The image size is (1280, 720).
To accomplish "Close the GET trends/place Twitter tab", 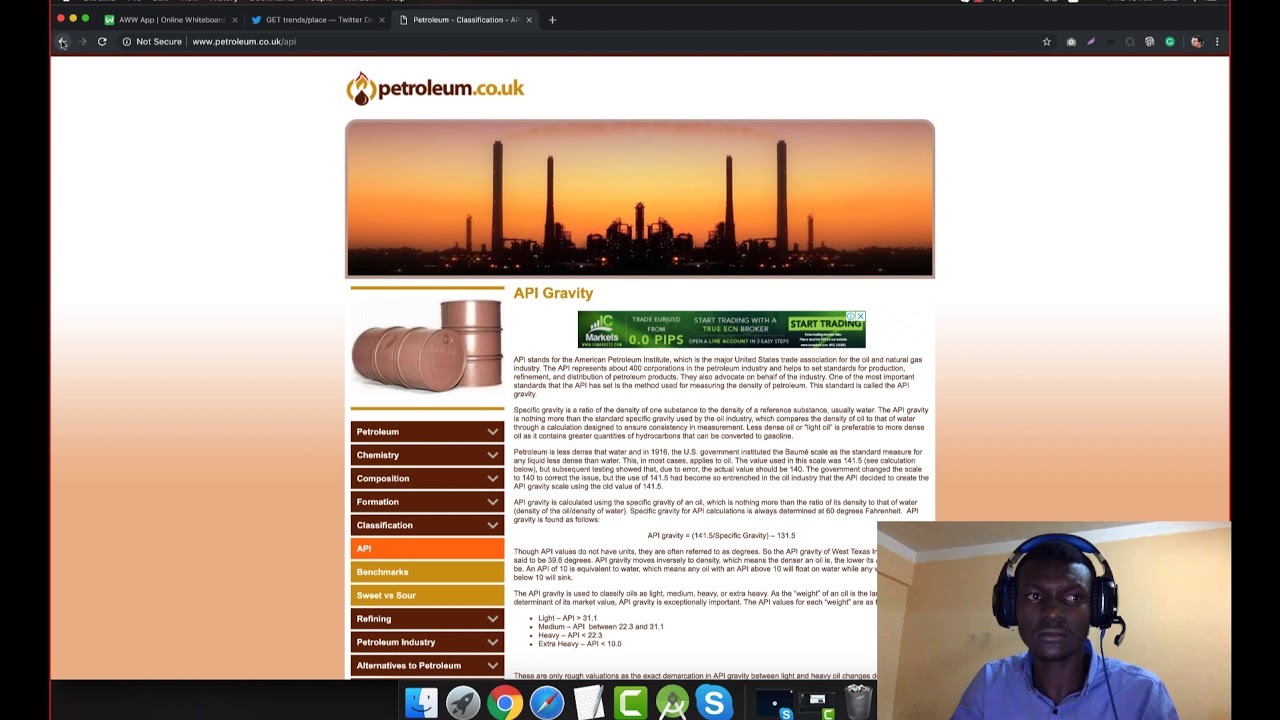I will click(x=382, y=20).
